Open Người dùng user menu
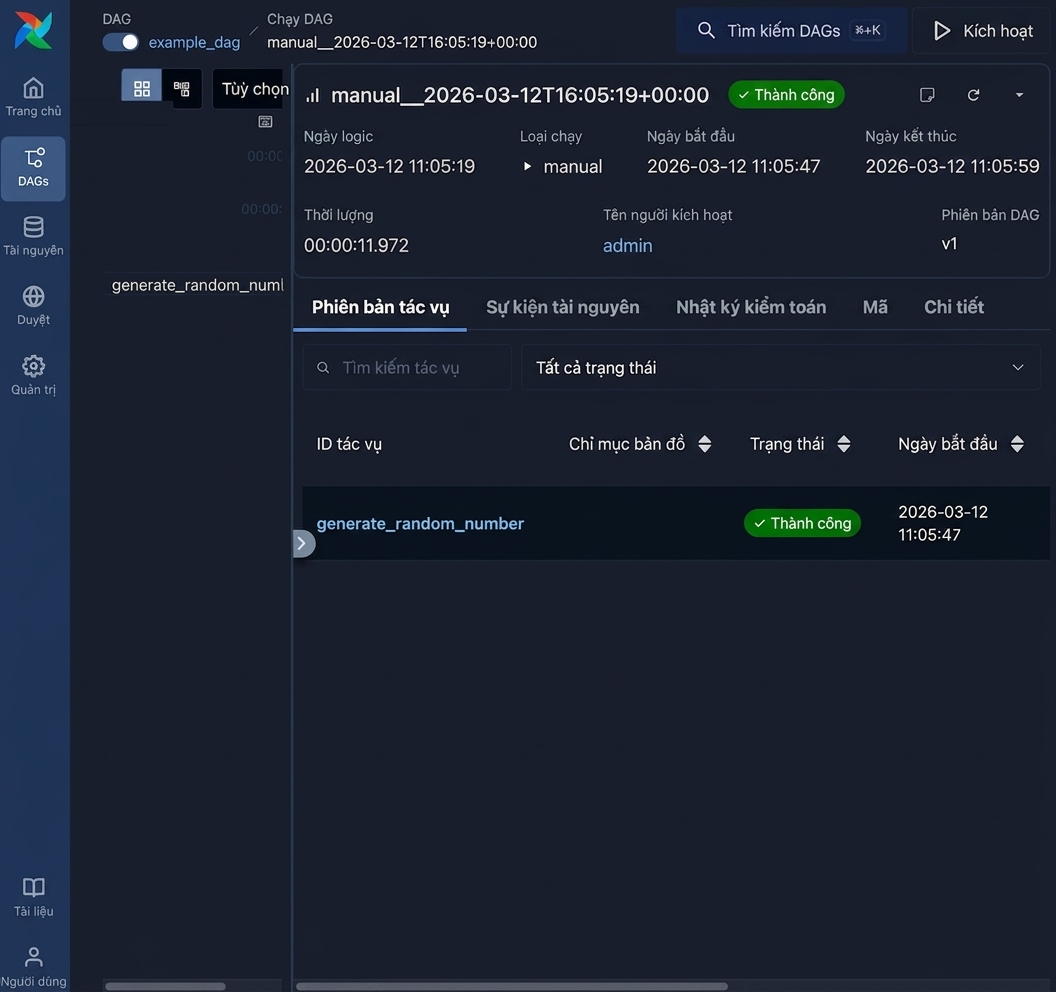The height and width of the screenshot is (992, 1056). [x=33, y=967]
